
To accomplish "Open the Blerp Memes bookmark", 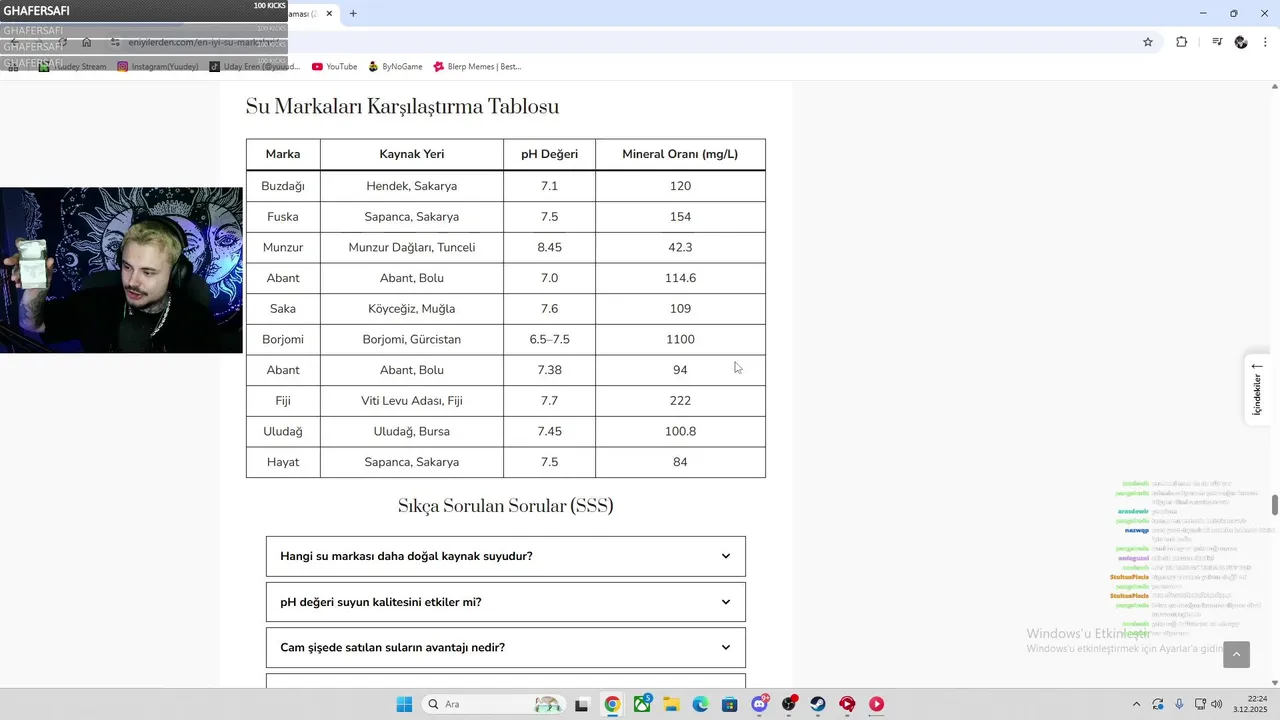I will (x=477, y=67).
